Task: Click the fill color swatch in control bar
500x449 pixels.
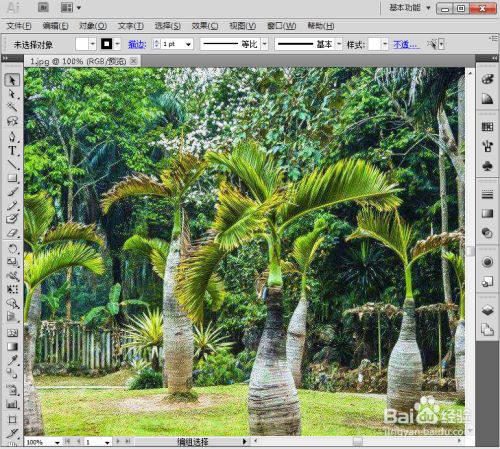Action: 82,44
